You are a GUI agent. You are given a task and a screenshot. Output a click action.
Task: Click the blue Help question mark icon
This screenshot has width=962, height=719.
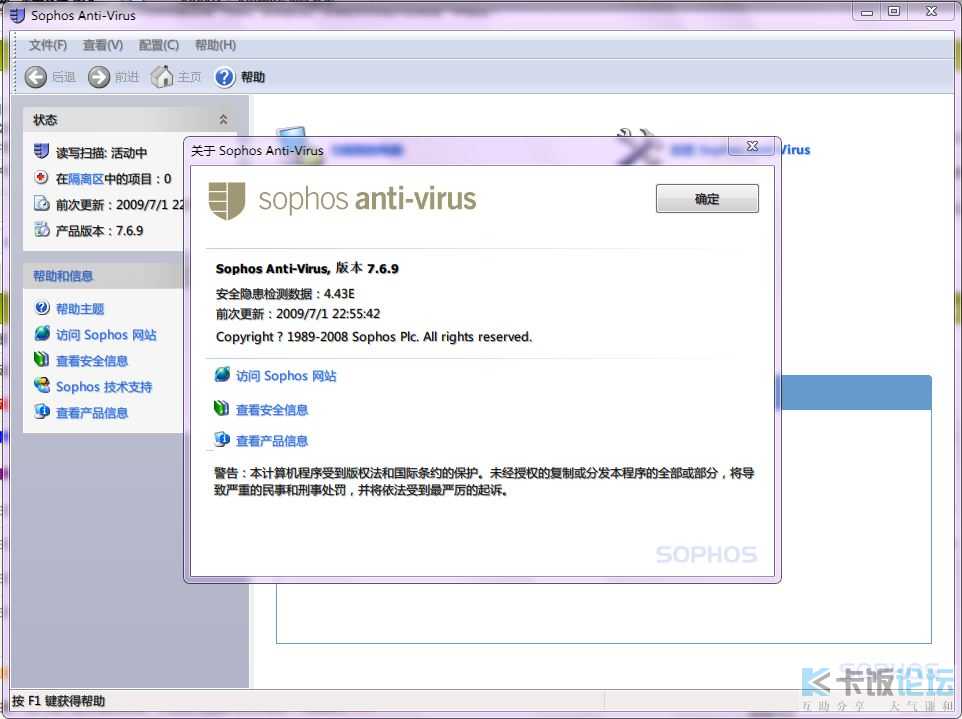click(x=225, y=77)
